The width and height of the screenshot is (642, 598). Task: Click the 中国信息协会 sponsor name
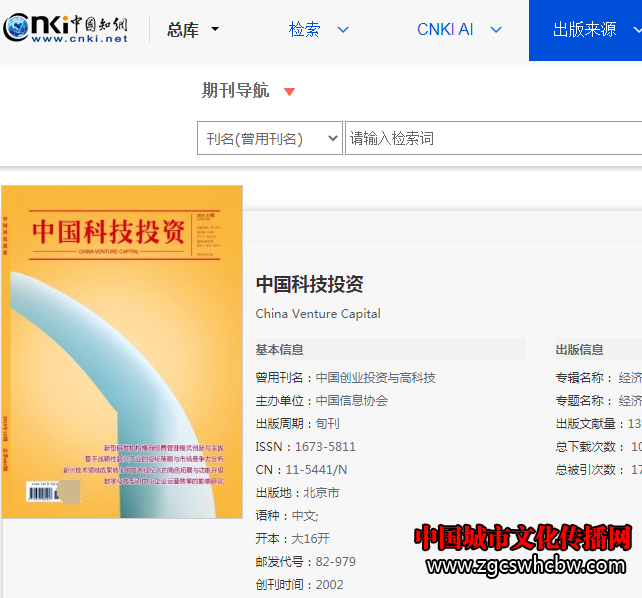click(352, 401)
